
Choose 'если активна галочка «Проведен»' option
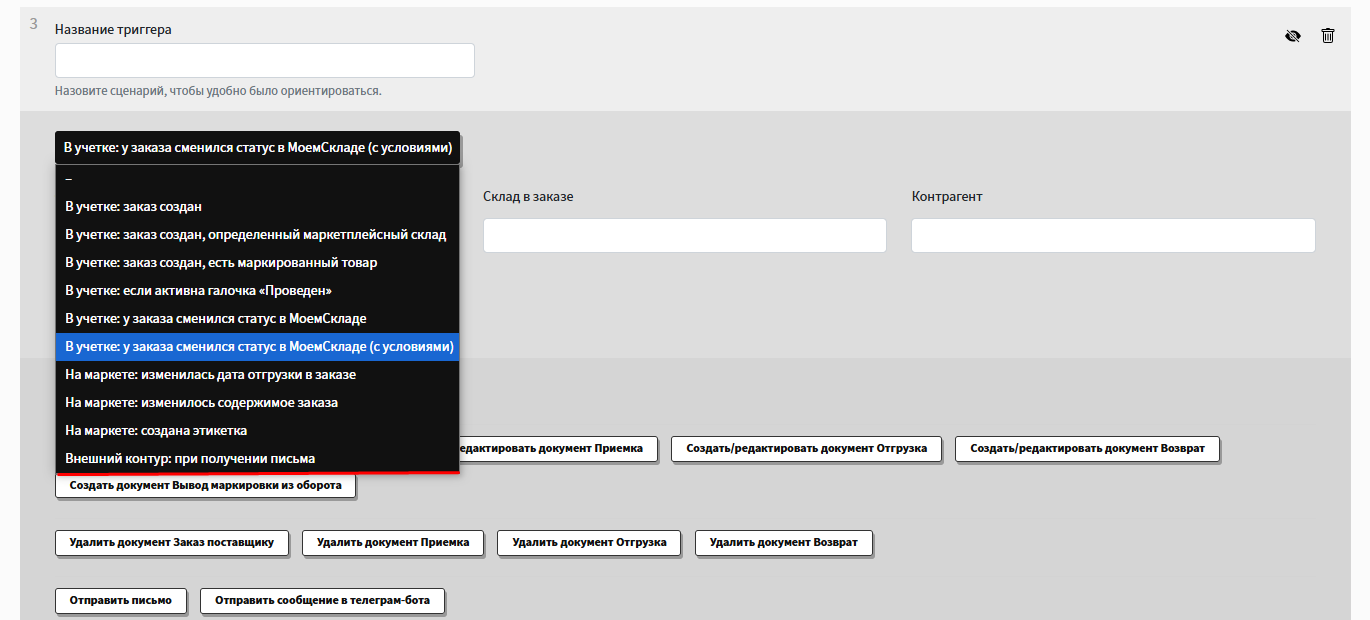(x=258, y=291)
